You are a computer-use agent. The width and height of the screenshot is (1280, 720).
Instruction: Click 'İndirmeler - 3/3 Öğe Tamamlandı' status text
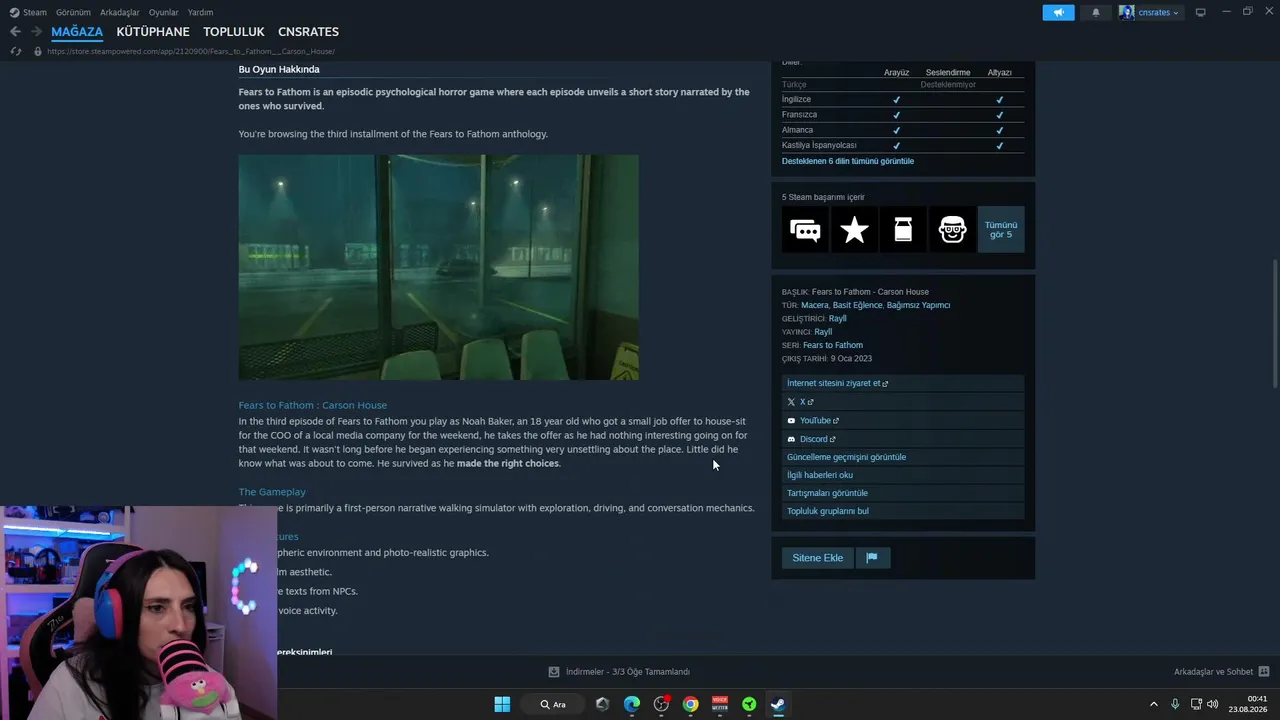(x=628, y=672)
